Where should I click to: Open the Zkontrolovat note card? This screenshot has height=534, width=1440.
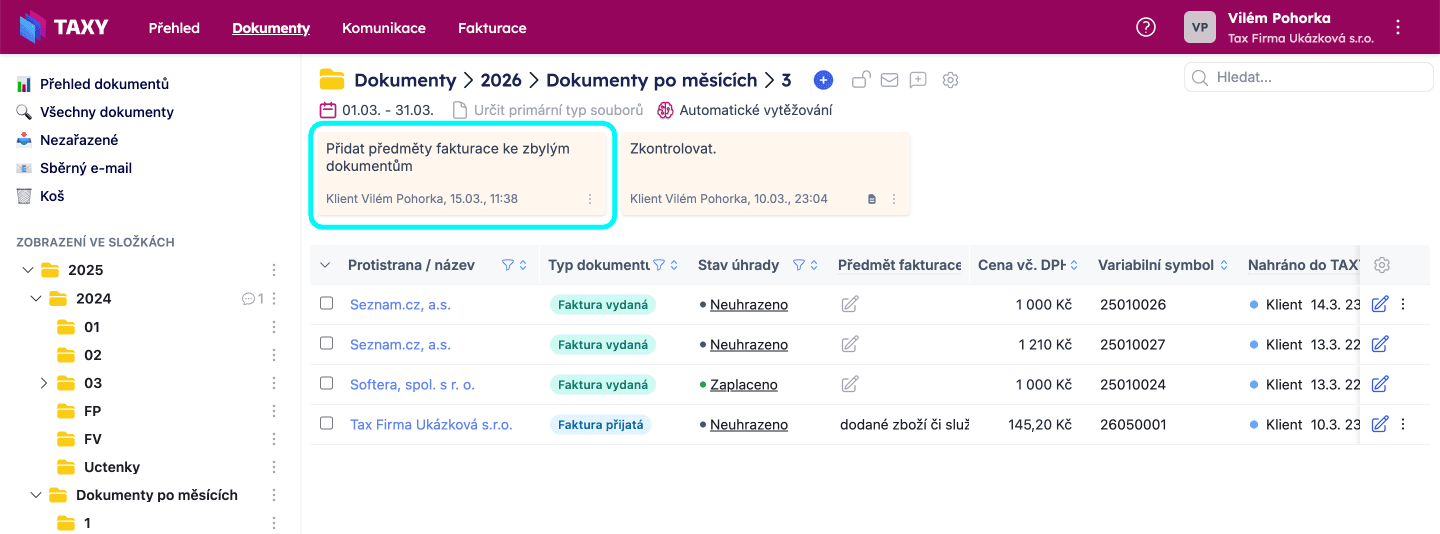click(766, 174)
